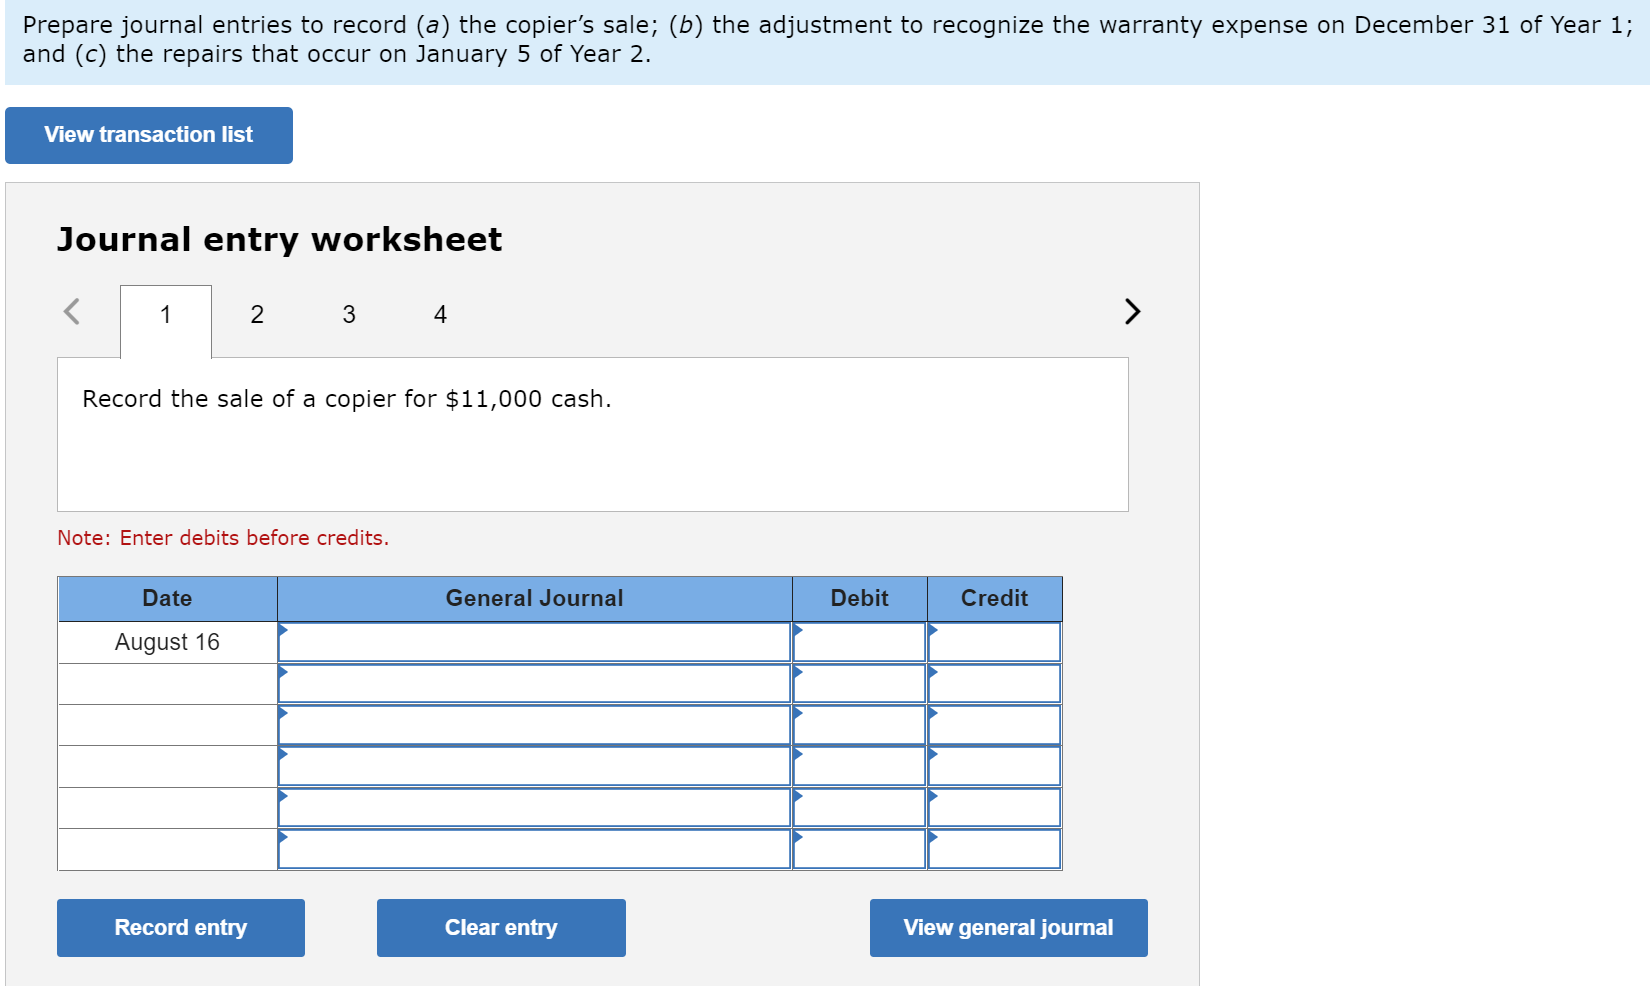Viewport: 1650px width, 986px height.
Task: Select the Debit field in the second row
Action: (x=860, y=684)
